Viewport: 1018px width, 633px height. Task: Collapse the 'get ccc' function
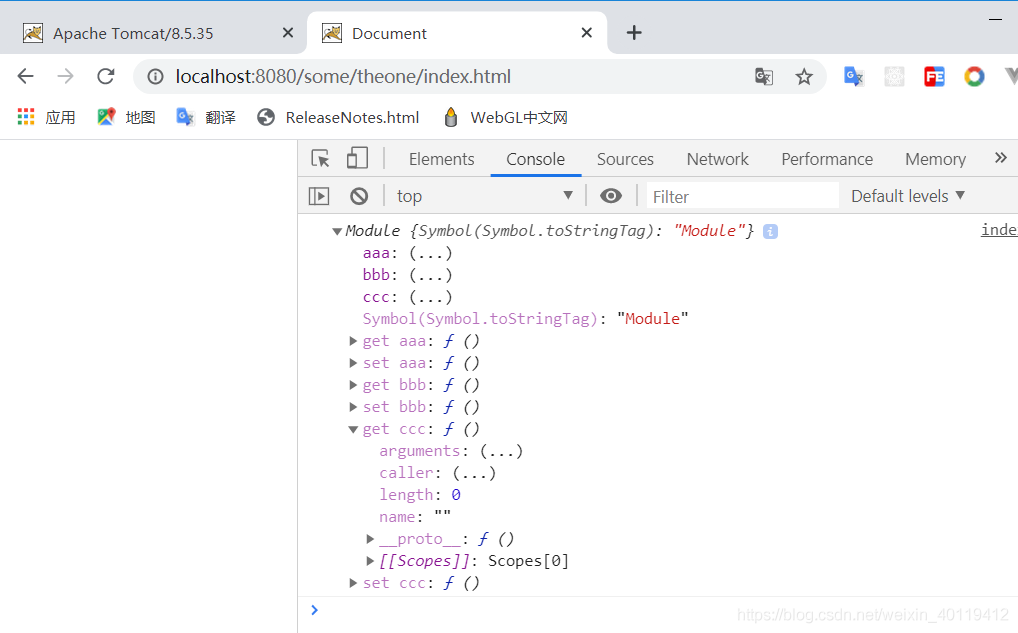(353, 429)
